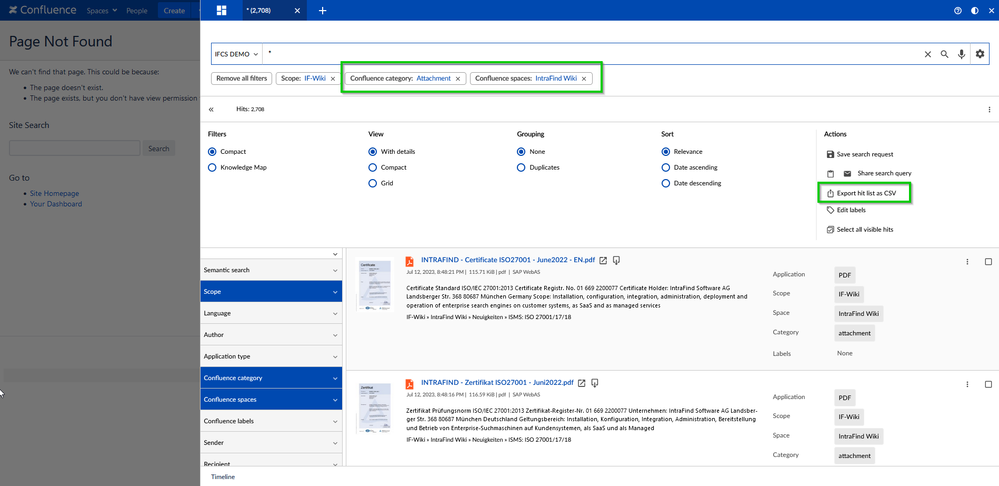Collapse the filter panel with double-chevron
Image resolution: width=999 pixels, height=486 pixels.
(x=211, y=109)
